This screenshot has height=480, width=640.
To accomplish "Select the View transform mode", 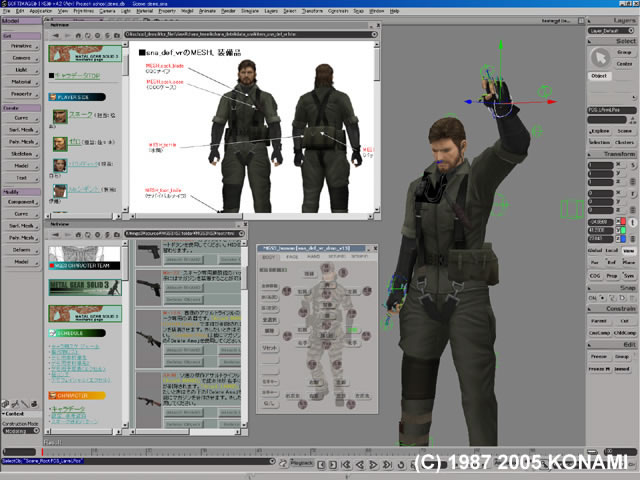I will click(629, 251).
